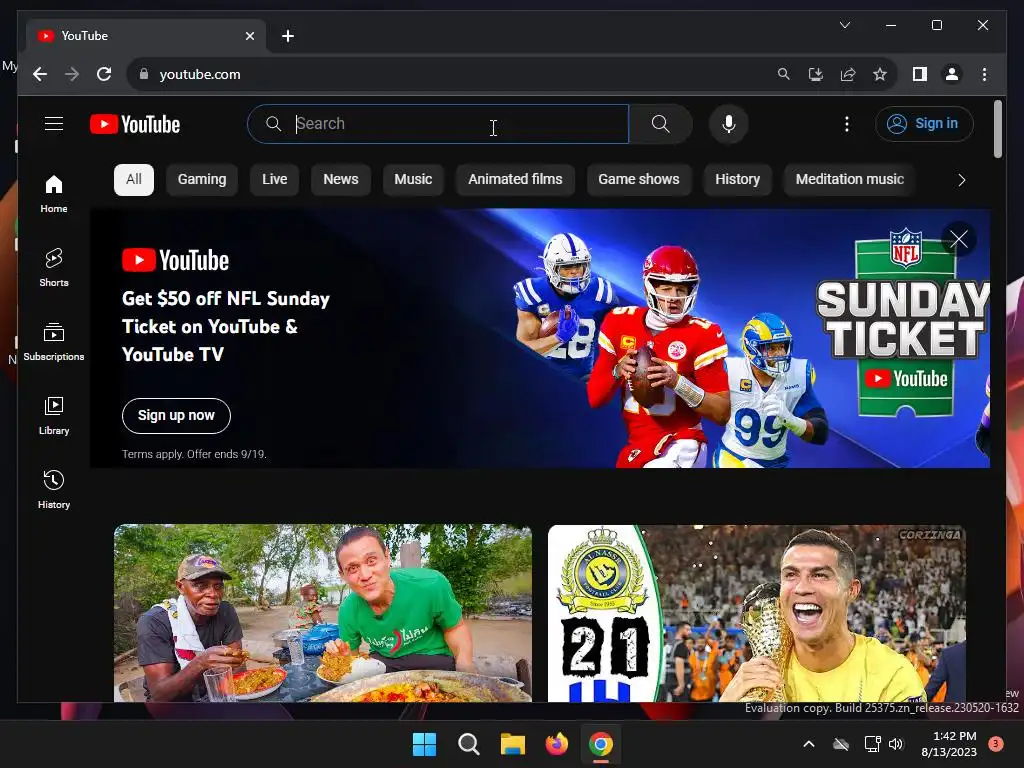1024x768 pixels.
Task: Open the volume speaker tray icon
Action: 896,744
